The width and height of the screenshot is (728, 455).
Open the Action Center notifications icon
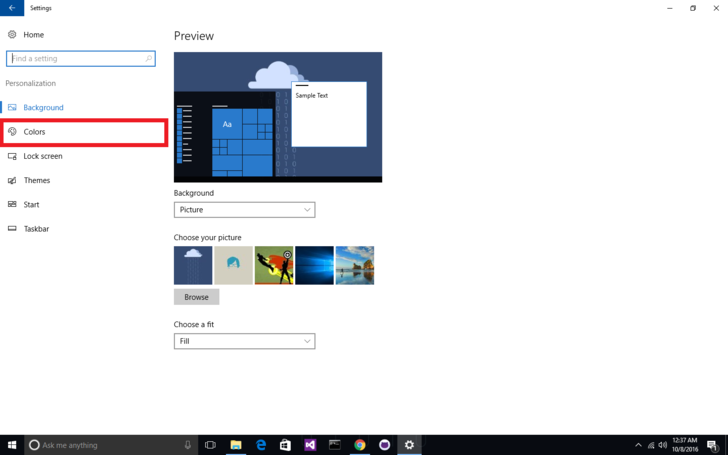point(713,445)
